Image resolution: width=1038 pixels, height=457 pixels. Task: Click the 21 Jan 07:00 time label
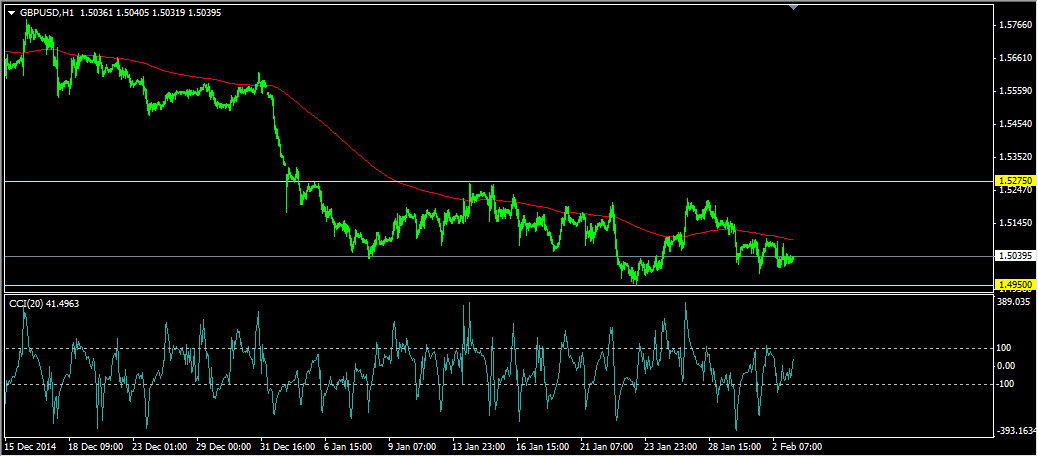pos(606,447)
